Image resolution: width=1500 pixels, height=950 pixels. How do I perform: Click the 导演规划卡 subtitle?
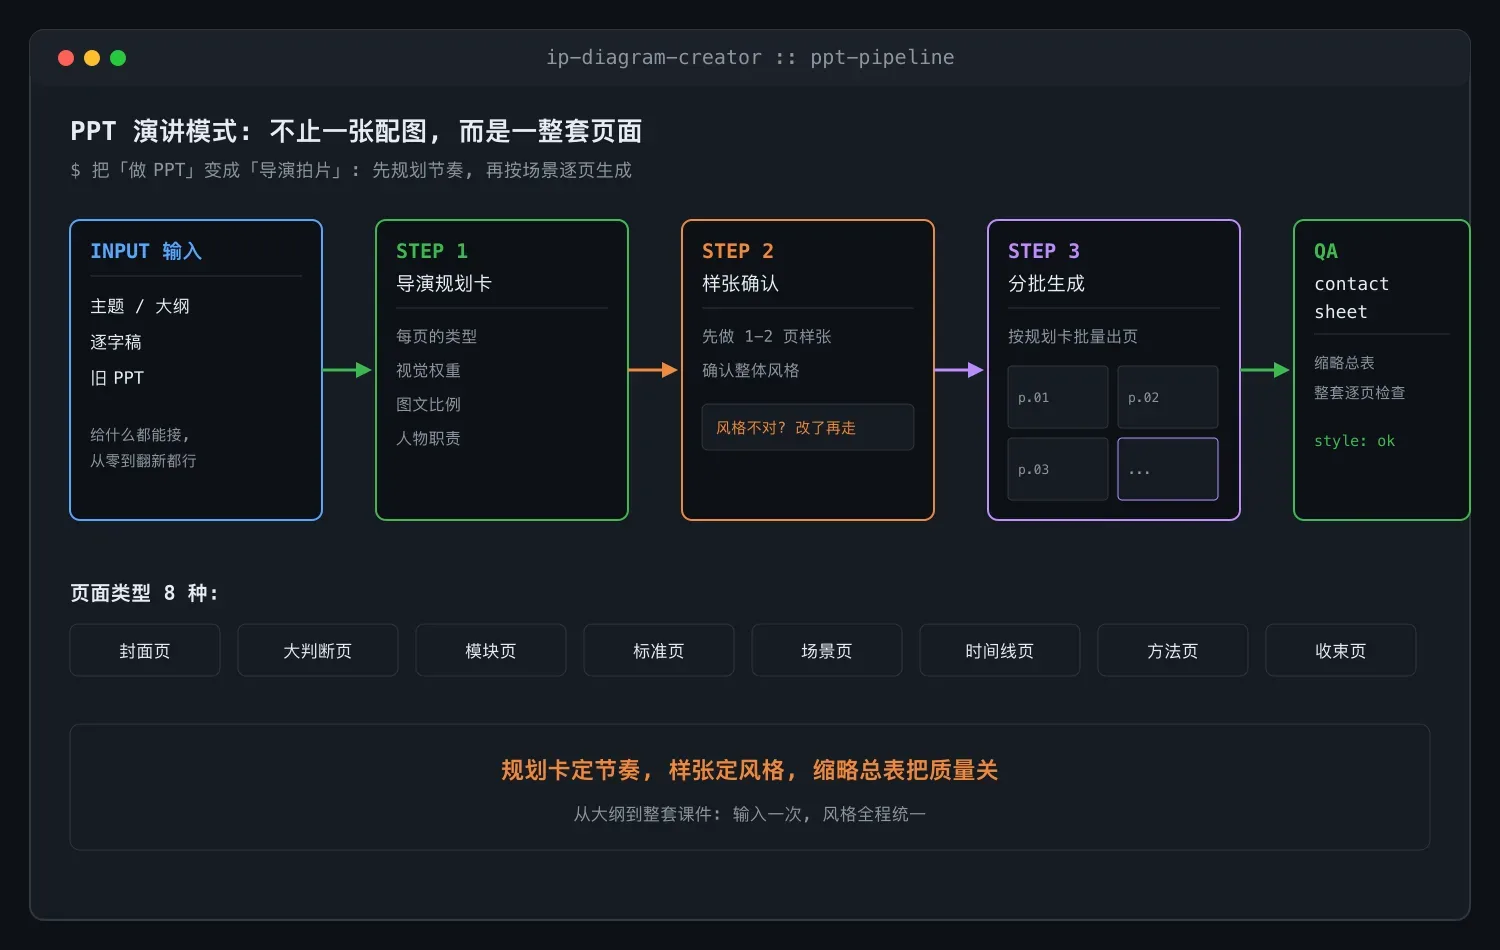click(444, 283)
